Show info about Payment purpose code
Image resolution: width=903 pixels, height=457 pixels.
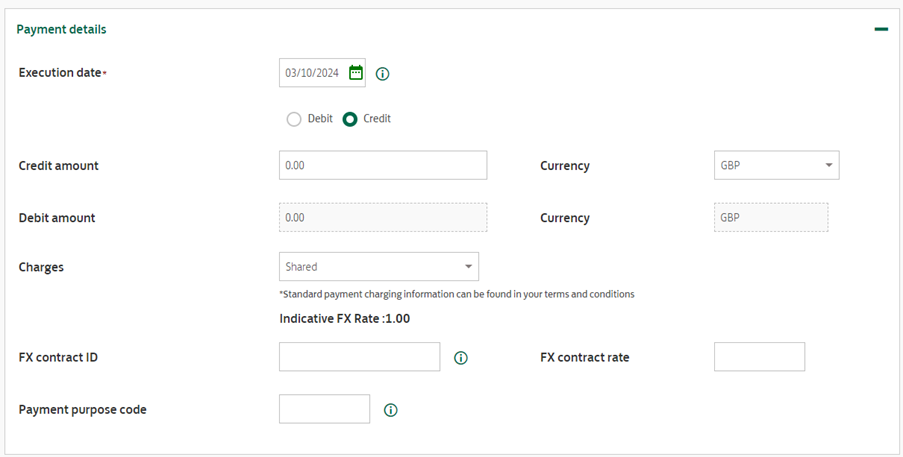click(390, 410)
